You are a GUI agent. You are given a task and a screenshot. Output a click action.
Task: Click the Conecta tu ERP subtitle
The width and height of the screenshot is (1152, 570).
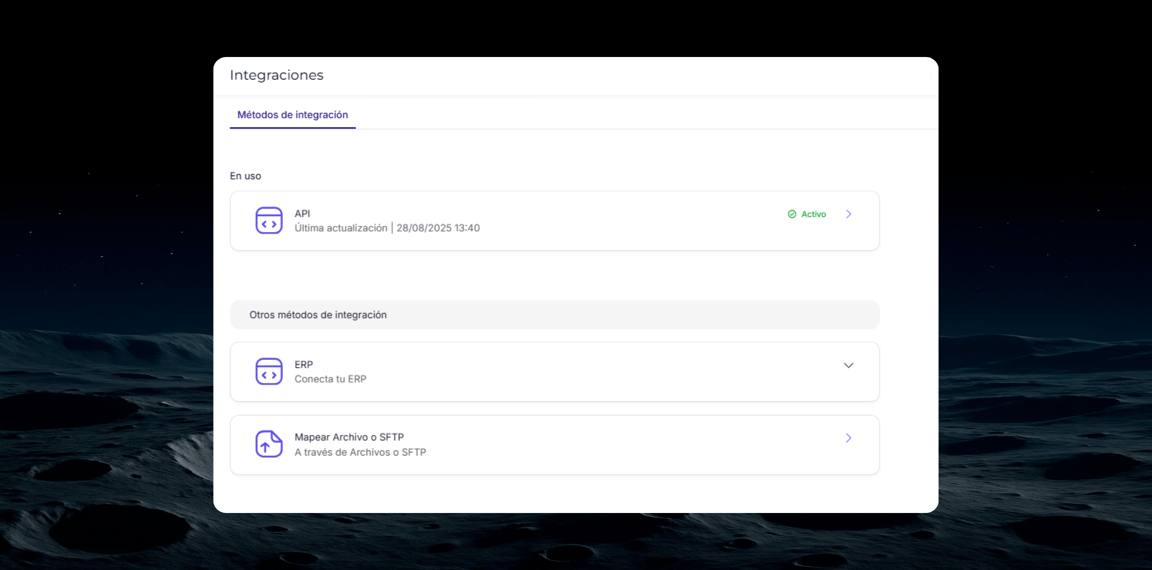(x=330, y=379)
